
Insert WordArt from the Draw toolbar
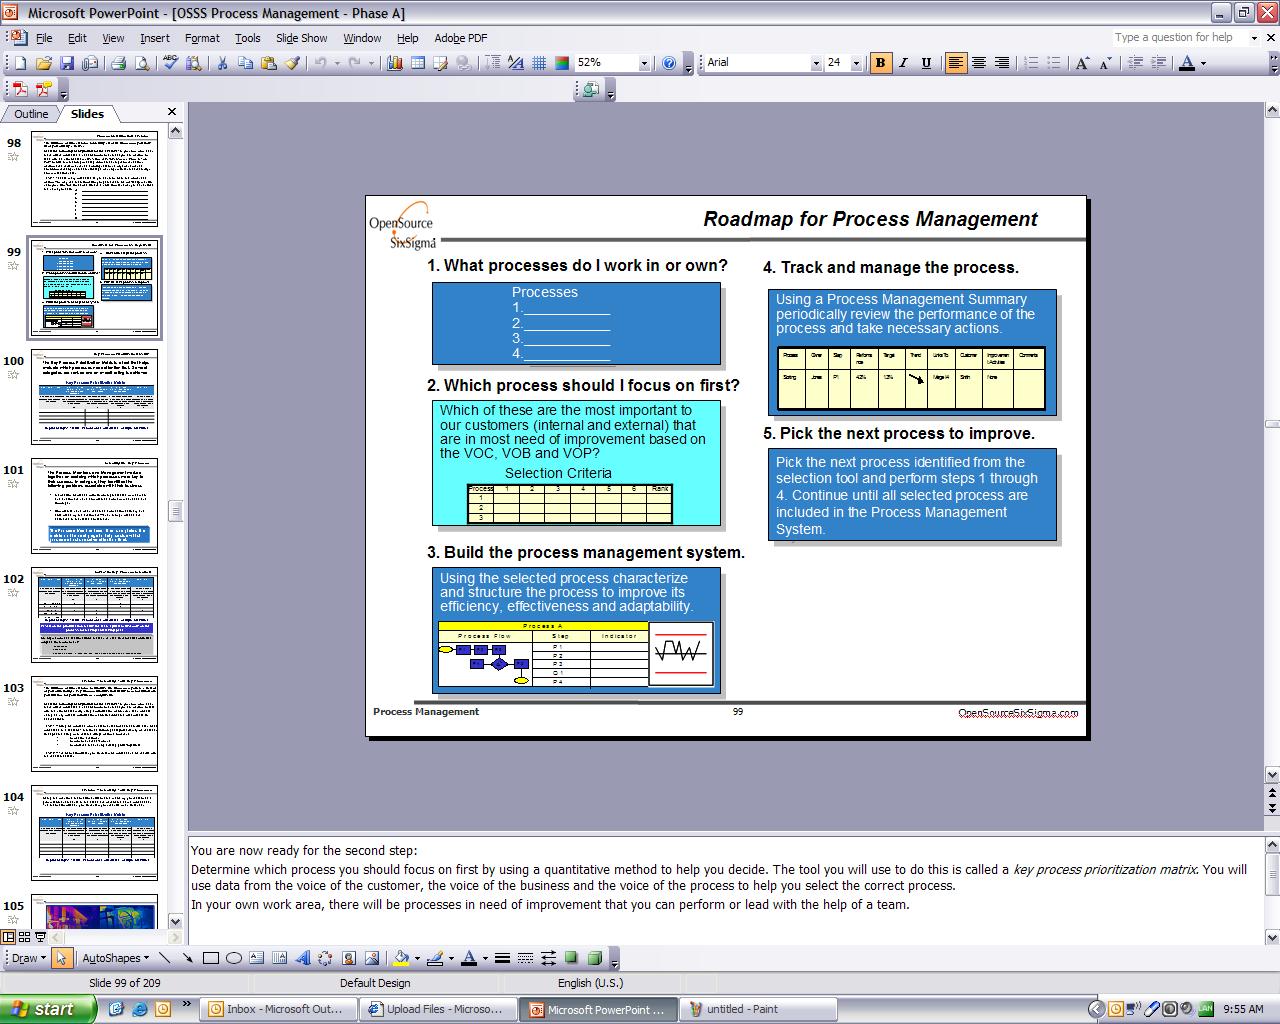pos(303,958)
